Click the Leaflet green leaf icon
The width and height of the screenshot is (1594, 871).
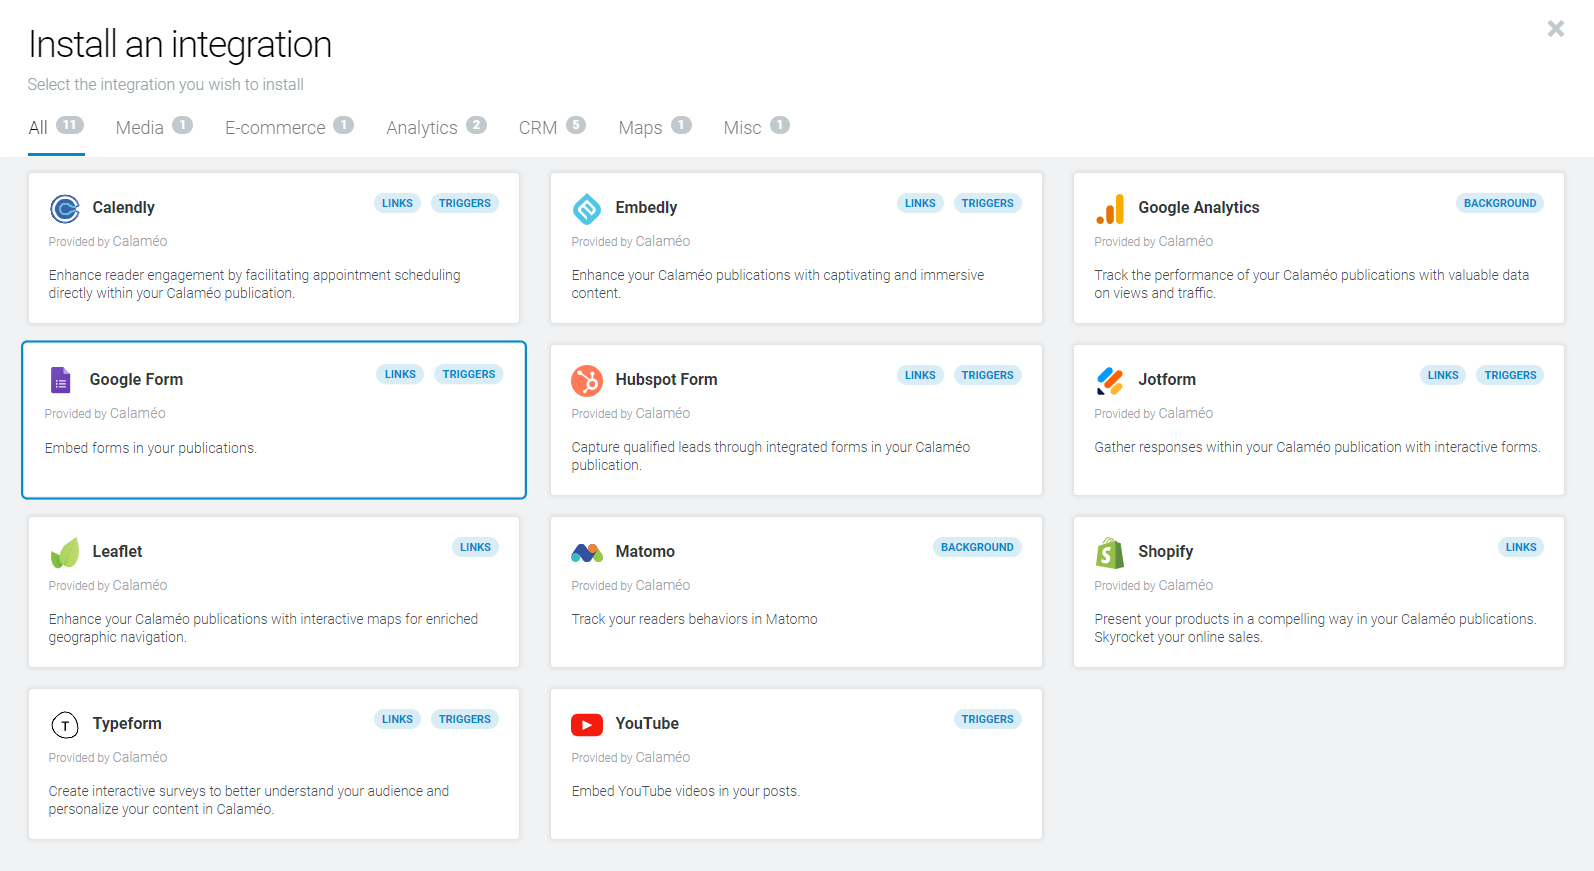coord(65,553)
